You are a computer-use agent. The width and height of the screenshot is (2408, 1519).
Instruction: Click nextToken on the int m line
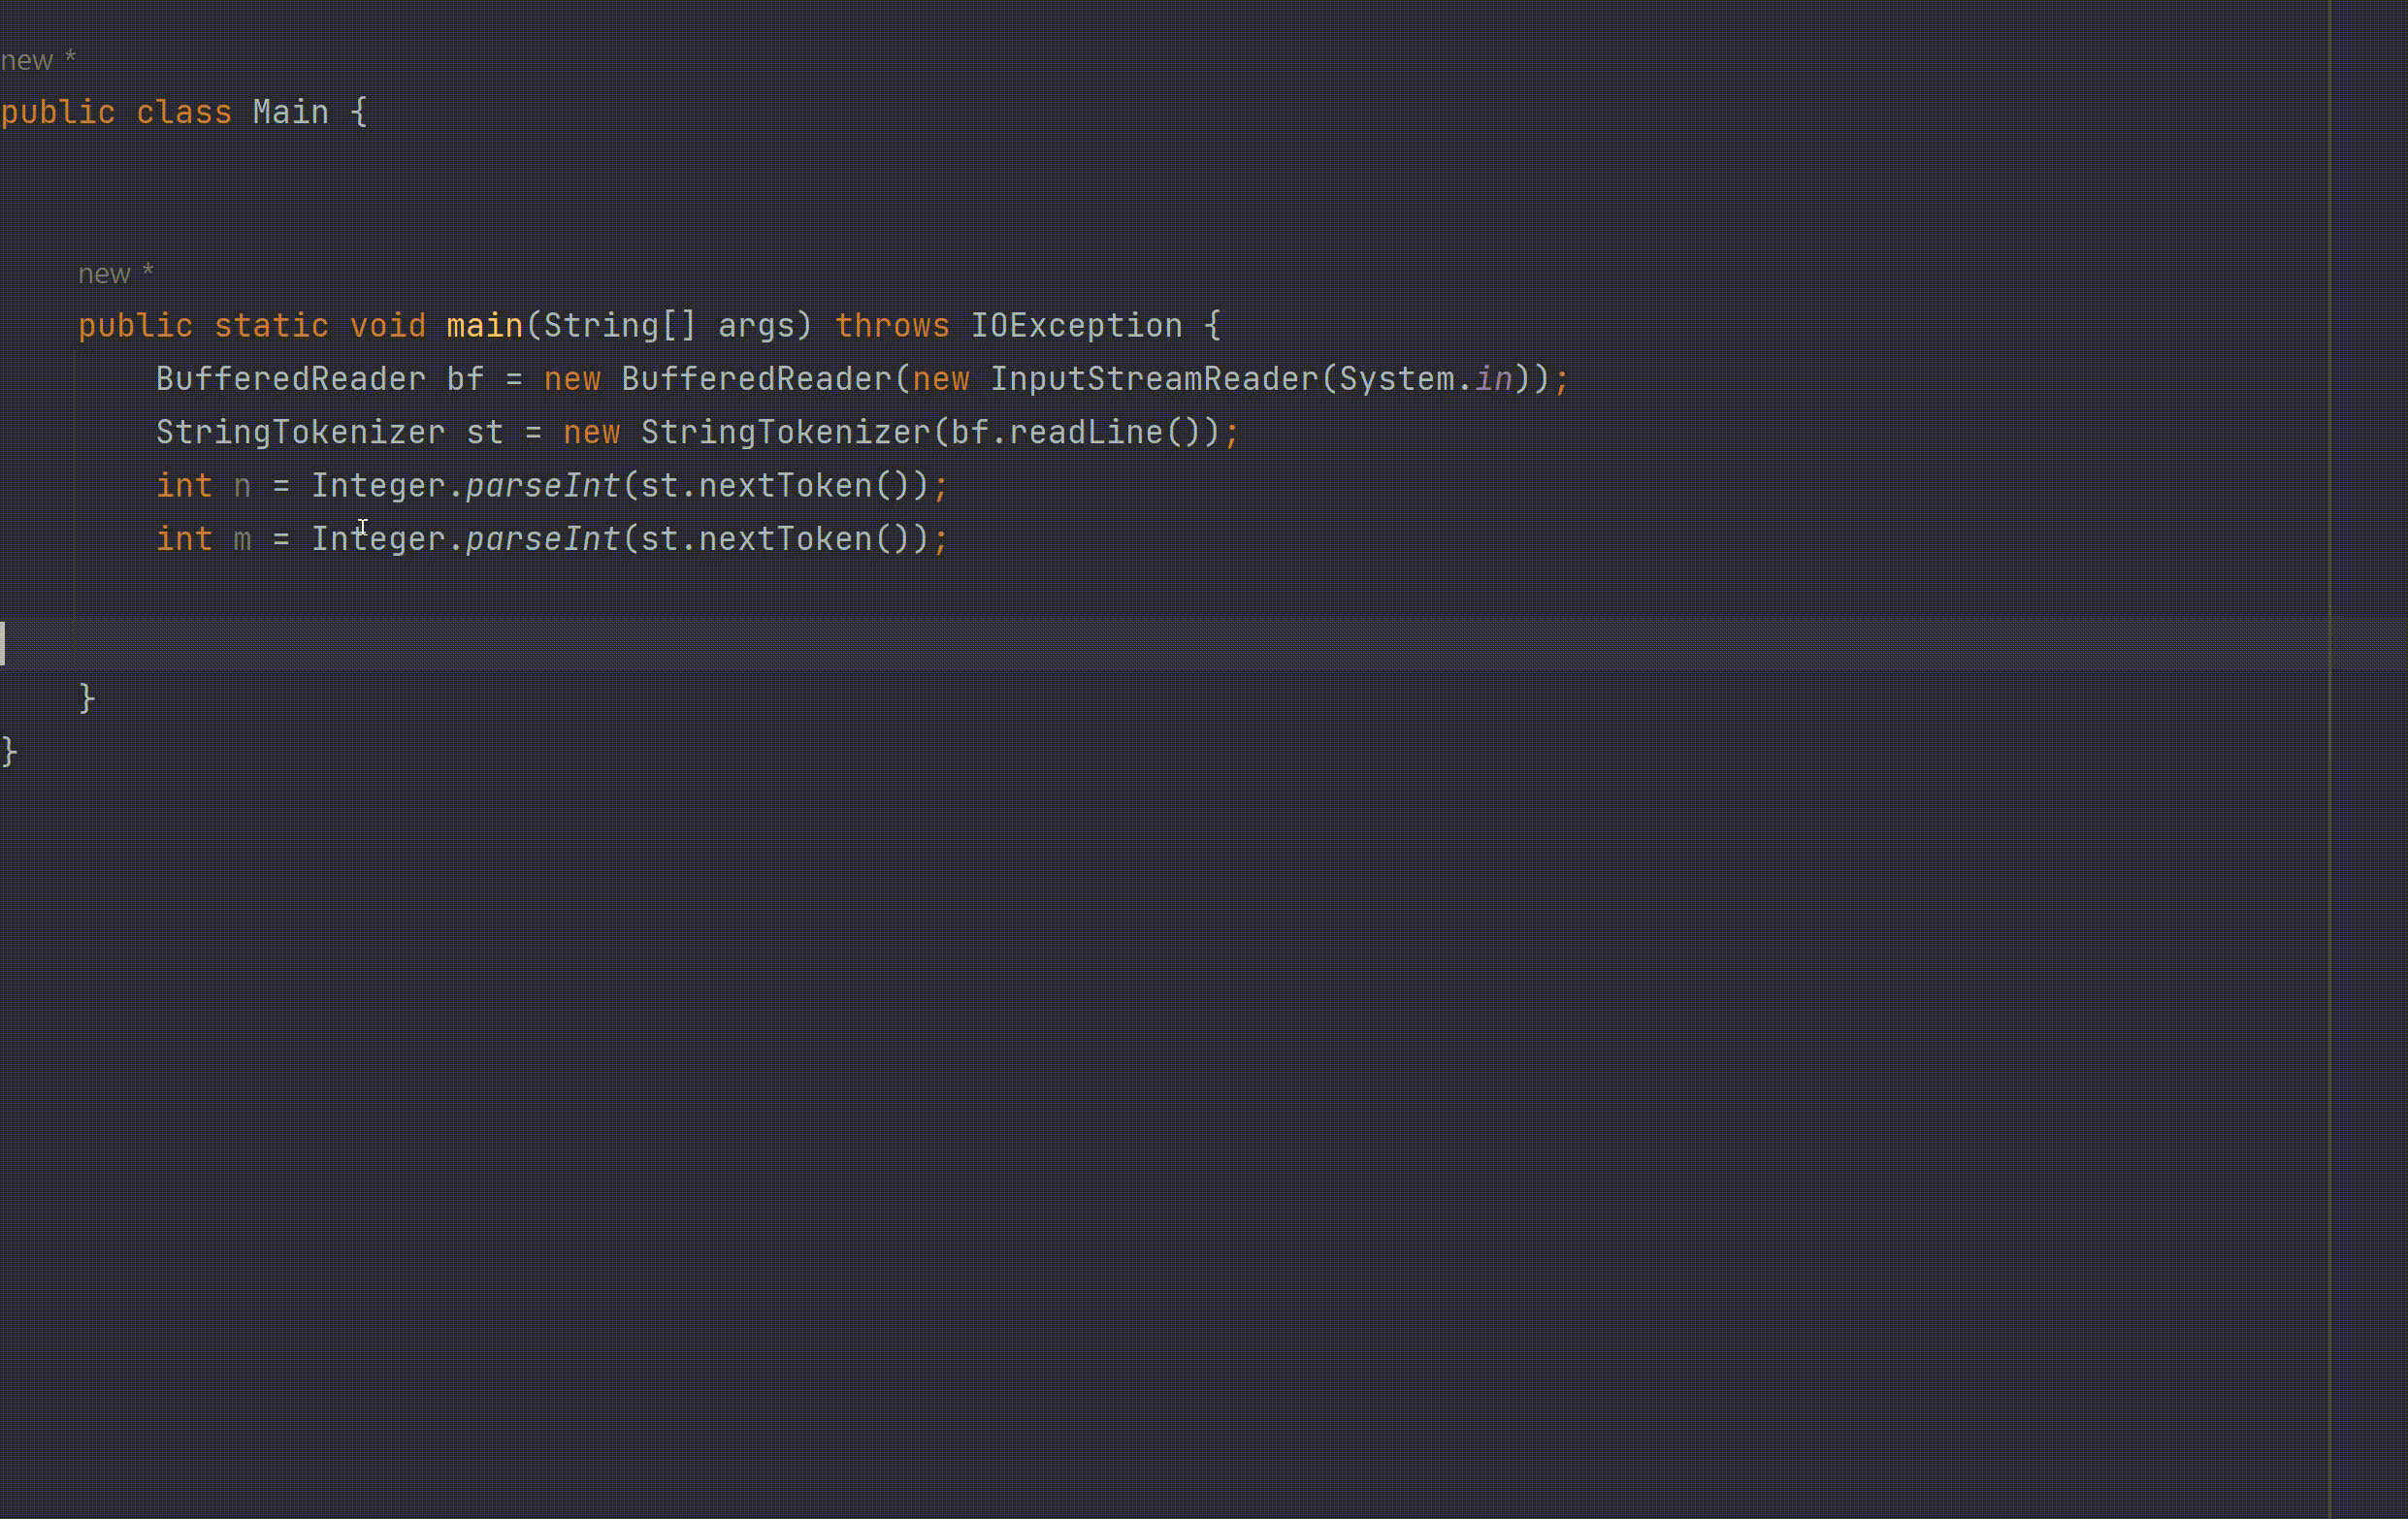(x=785, y=539)
